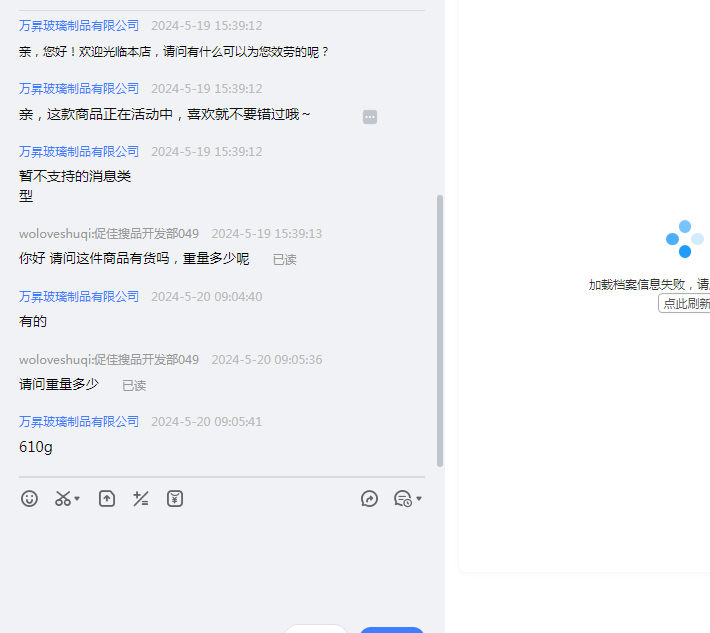The image size is (710, 633).
Task: Click the white button left of the blue button
Action: point(316,629)
